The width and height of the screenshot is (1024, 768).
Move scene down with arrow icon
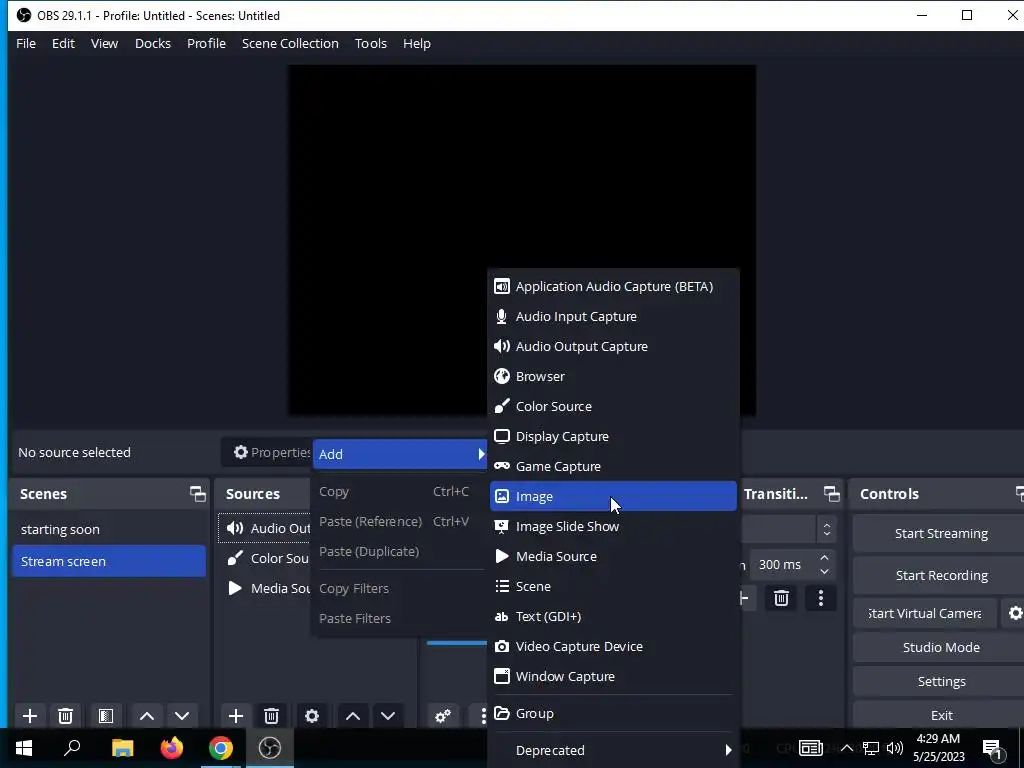(182, 716)
